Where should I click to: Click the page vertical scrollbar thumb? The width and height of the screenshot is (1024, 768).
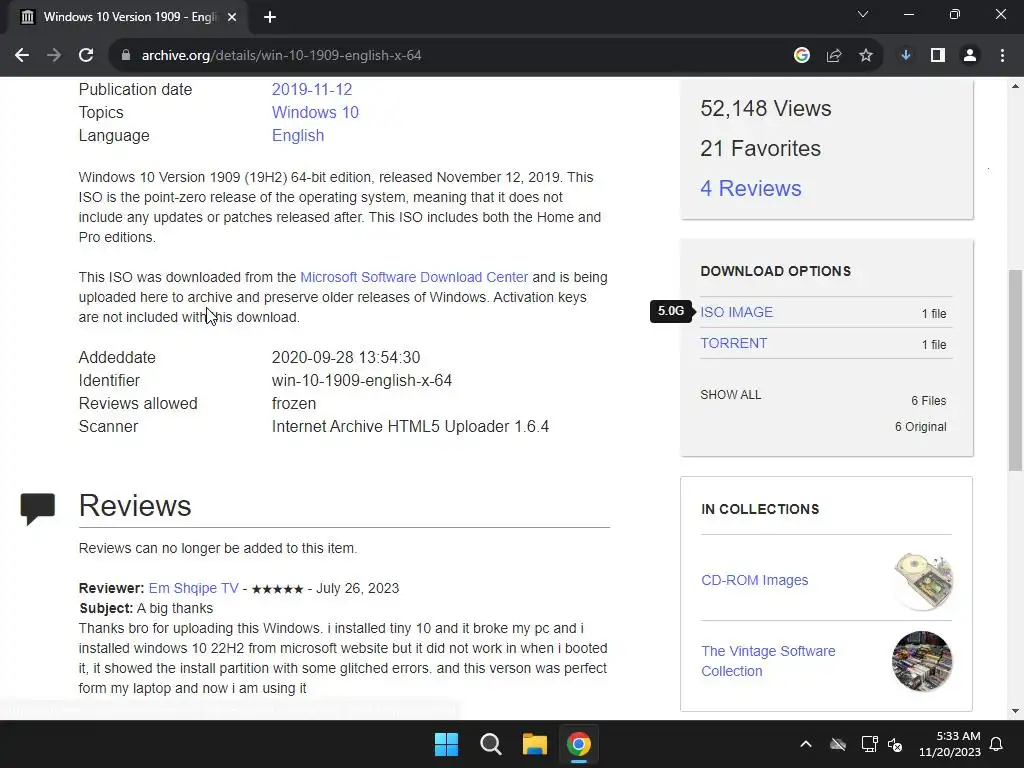coord(1015,370)
